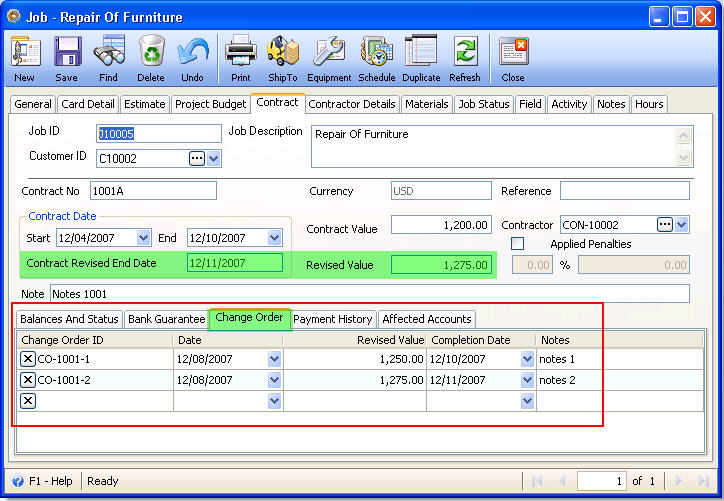
Task: Open the contract Start date picker
Action: pos(144,238)
